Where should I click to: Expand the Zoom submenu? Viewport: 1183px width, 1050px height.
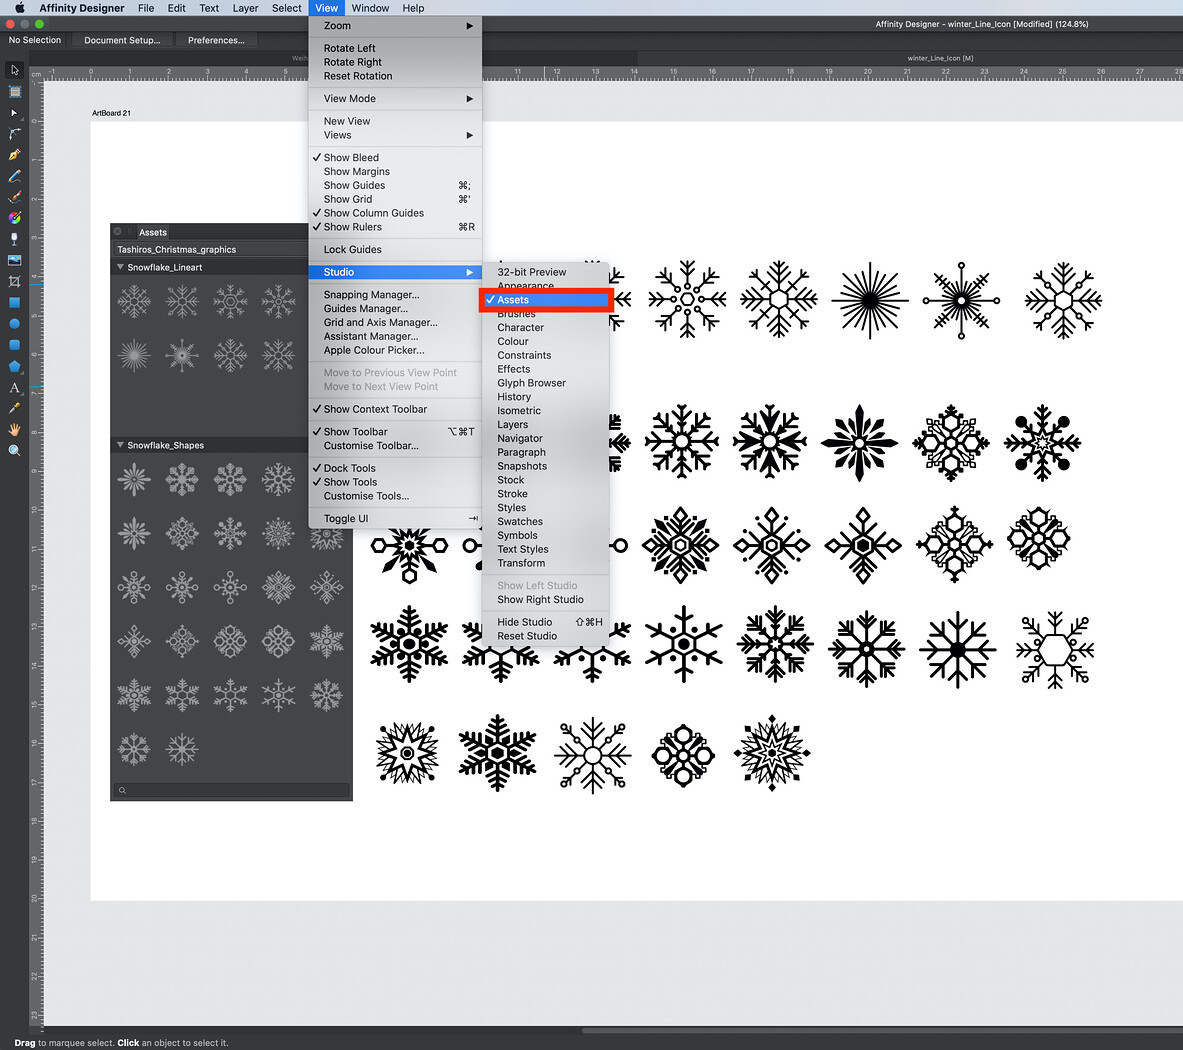pos(395,26)
